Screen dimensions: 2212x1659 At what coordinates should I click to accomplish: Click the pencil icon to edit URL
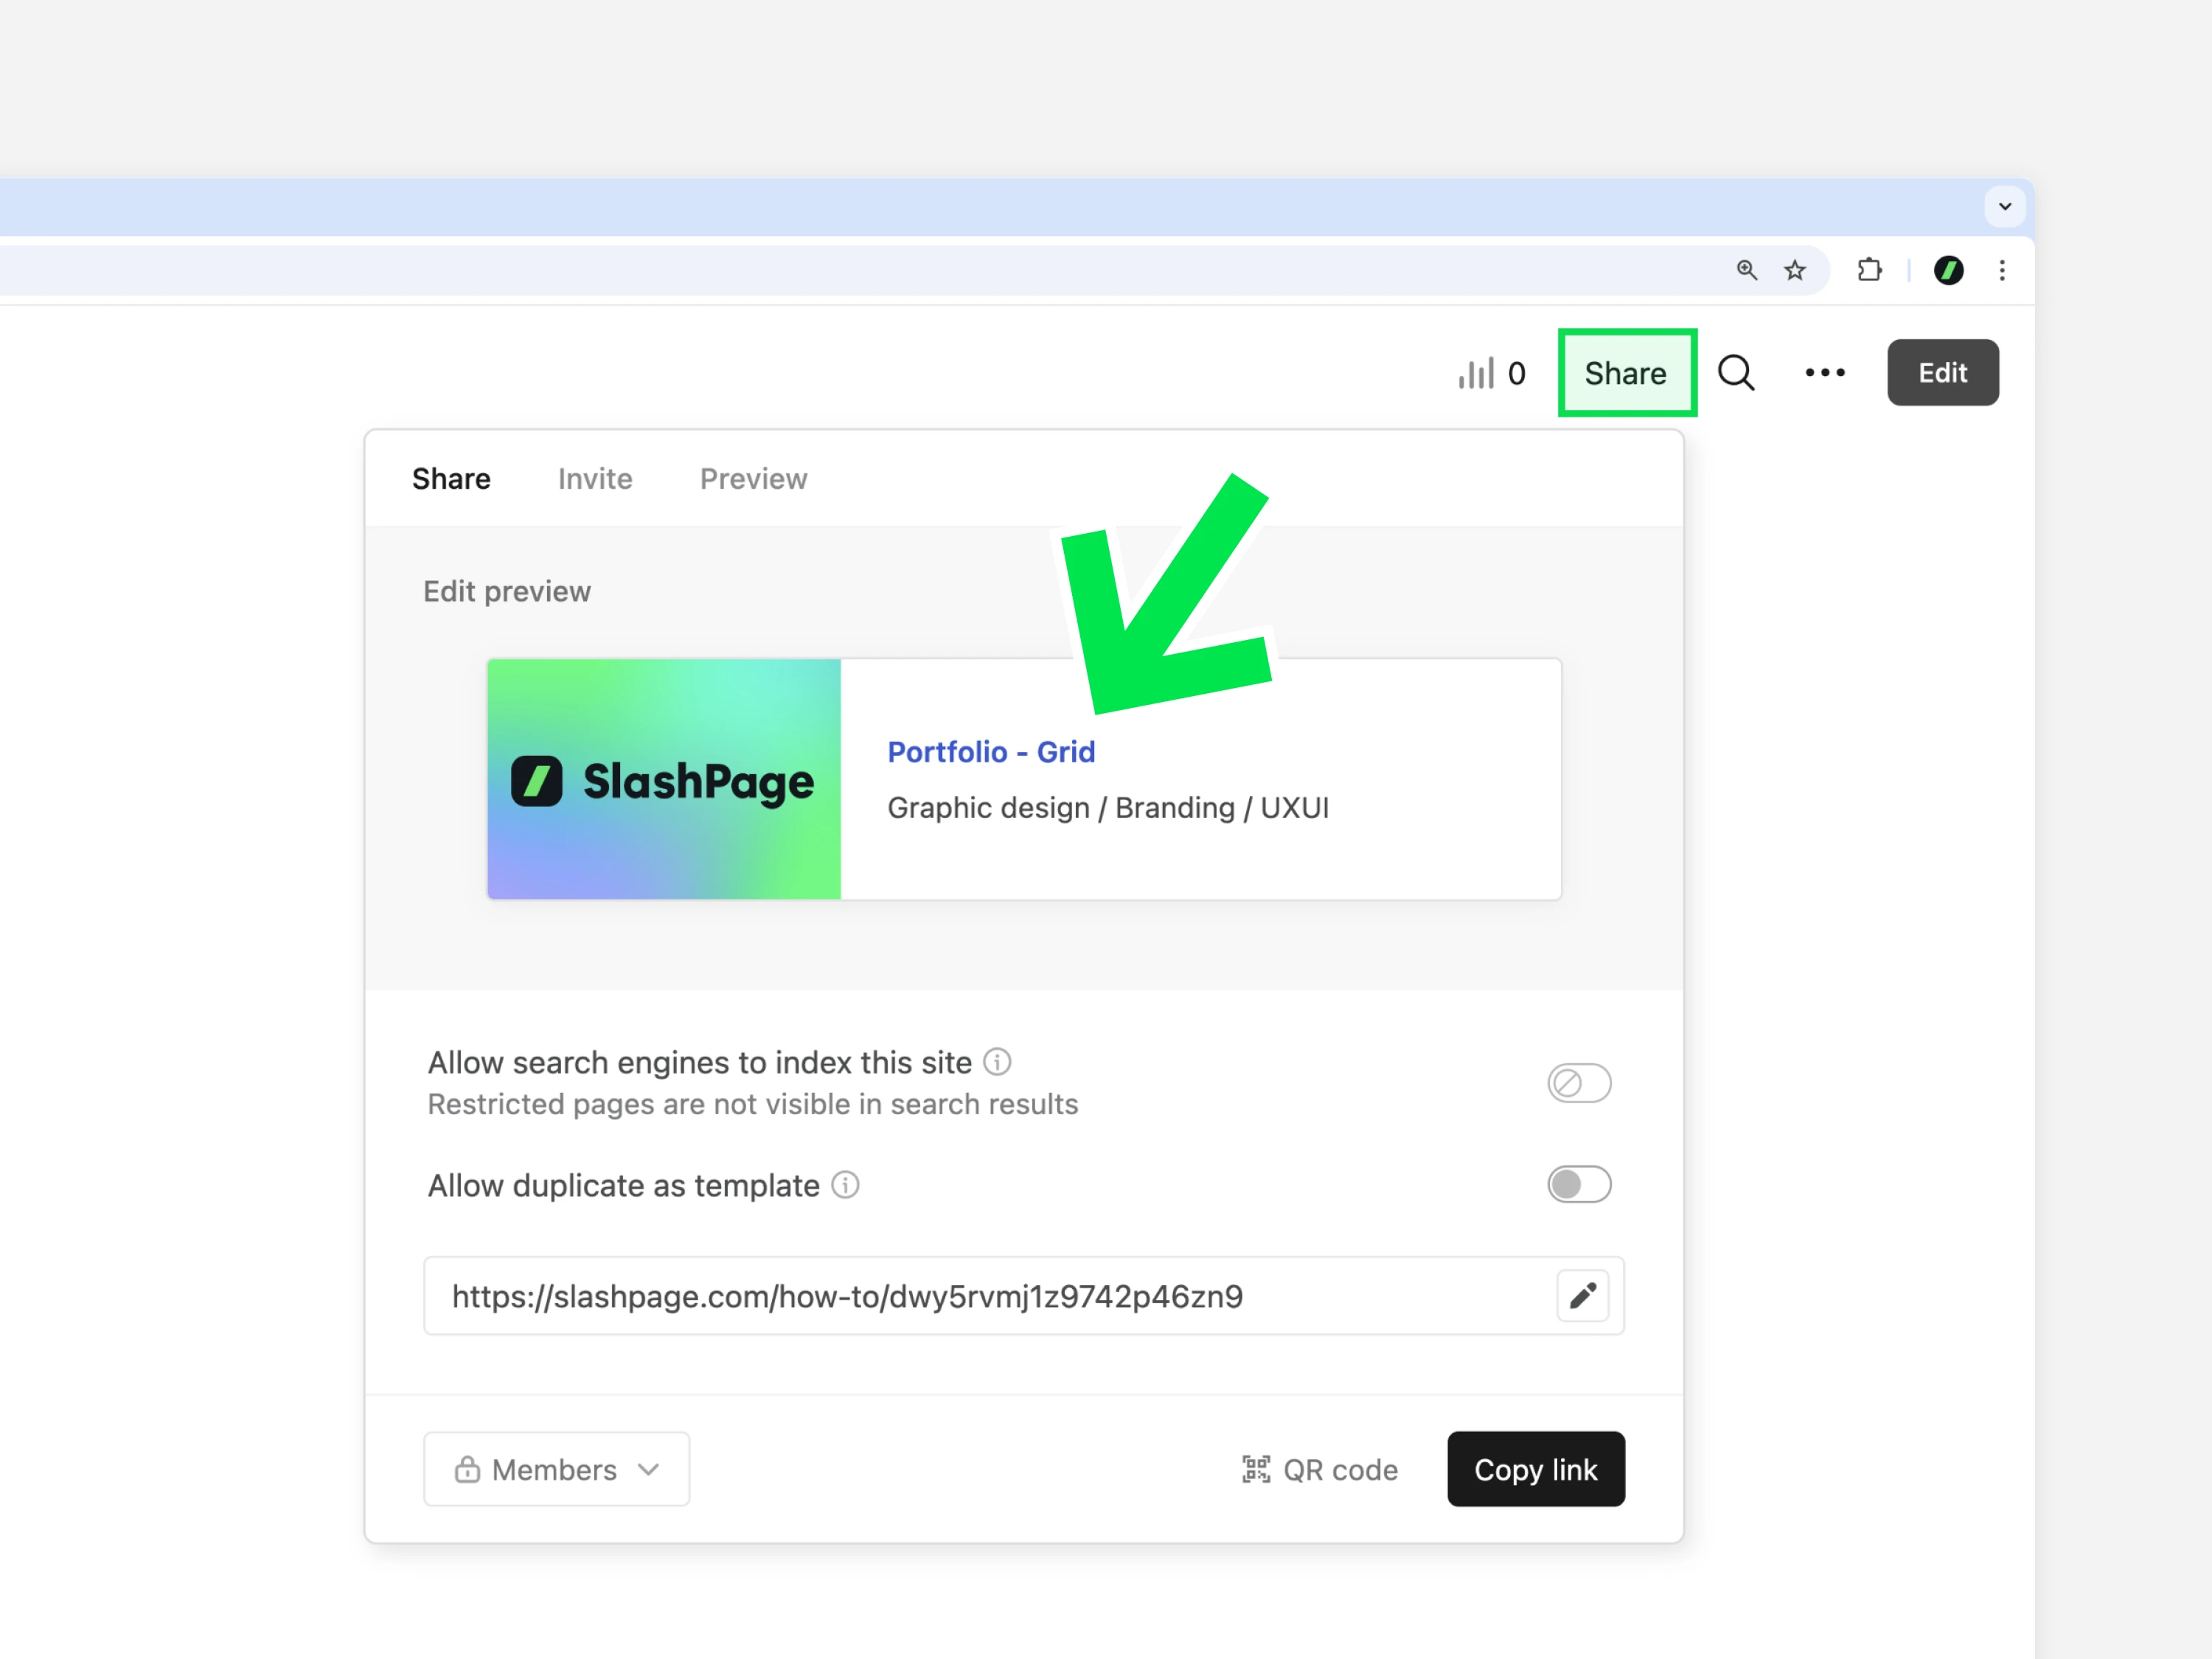1583,1296
